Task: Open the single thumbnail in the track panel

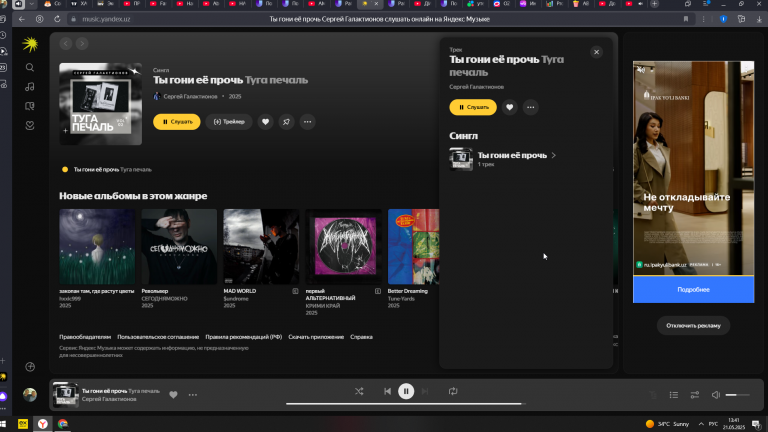Action: click(461, 159)
